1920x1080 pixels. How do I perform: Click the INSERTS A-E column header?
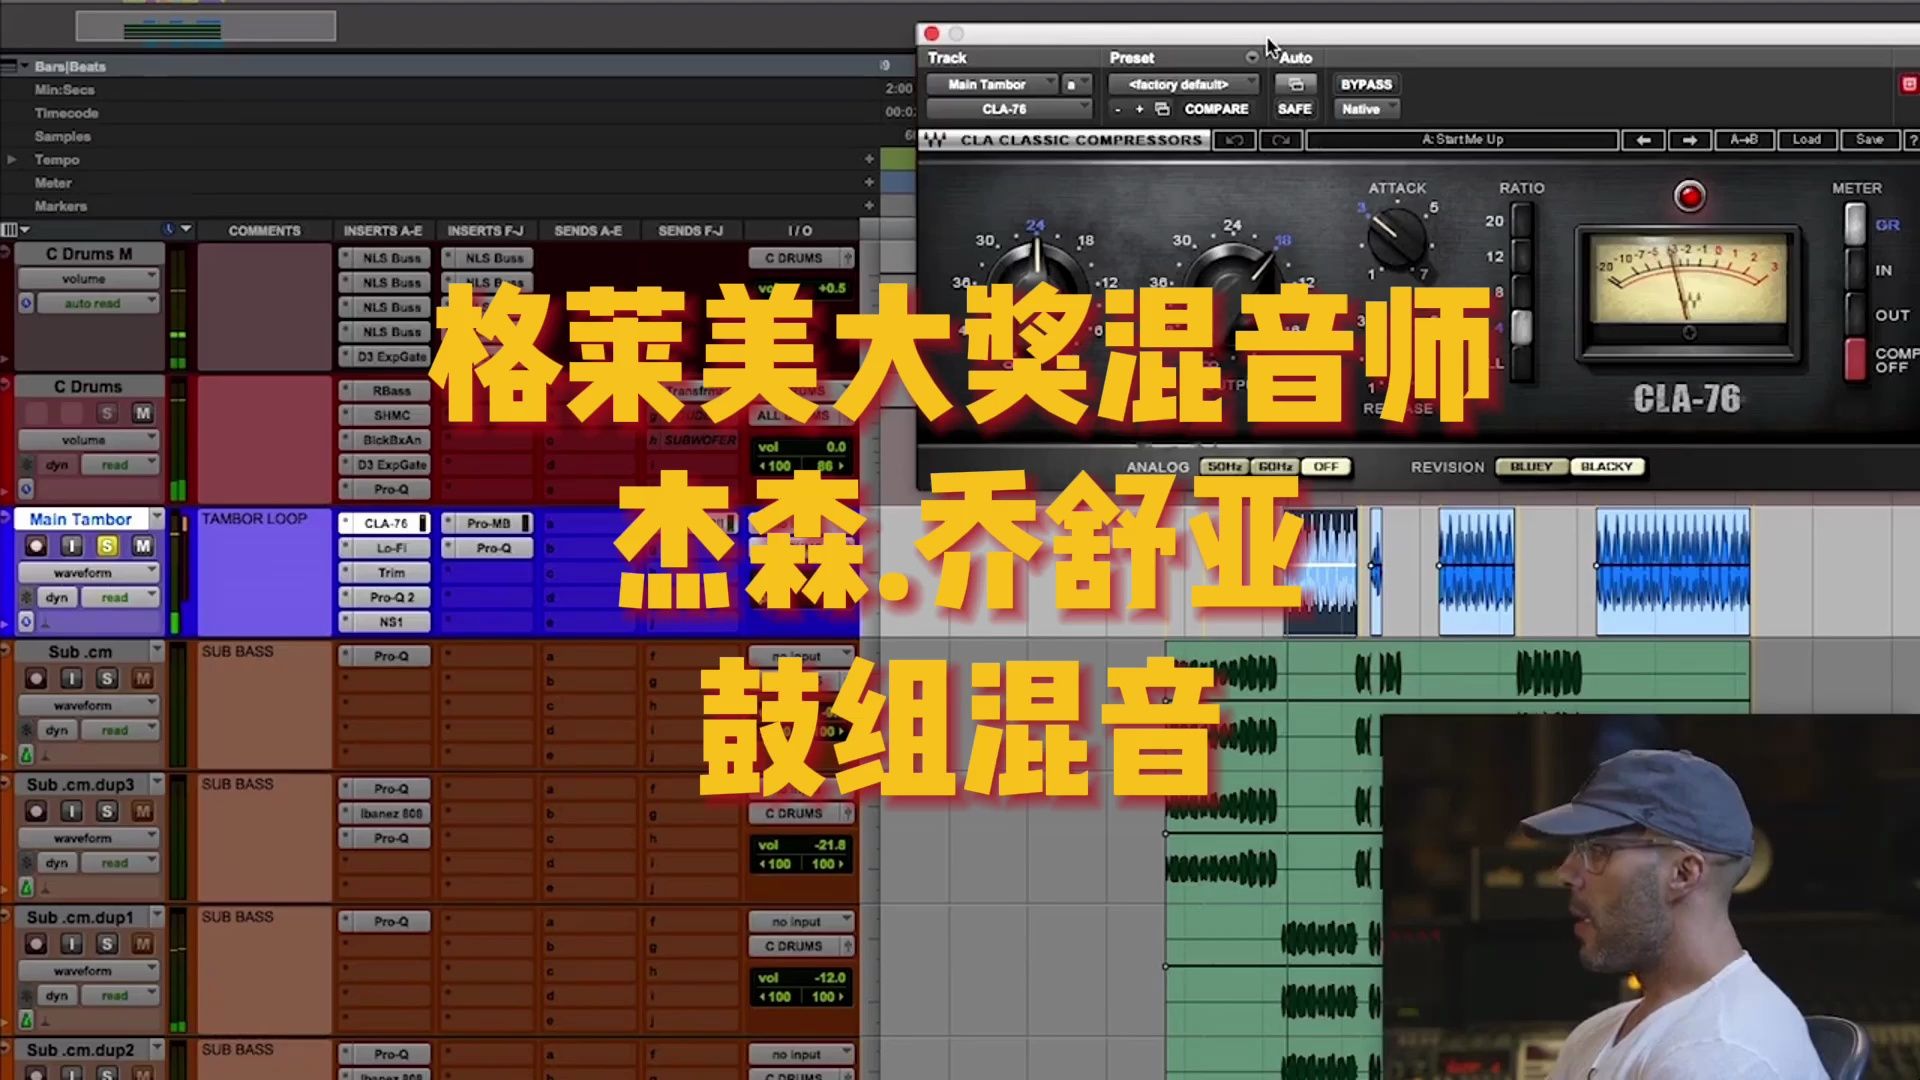point(383,231)
